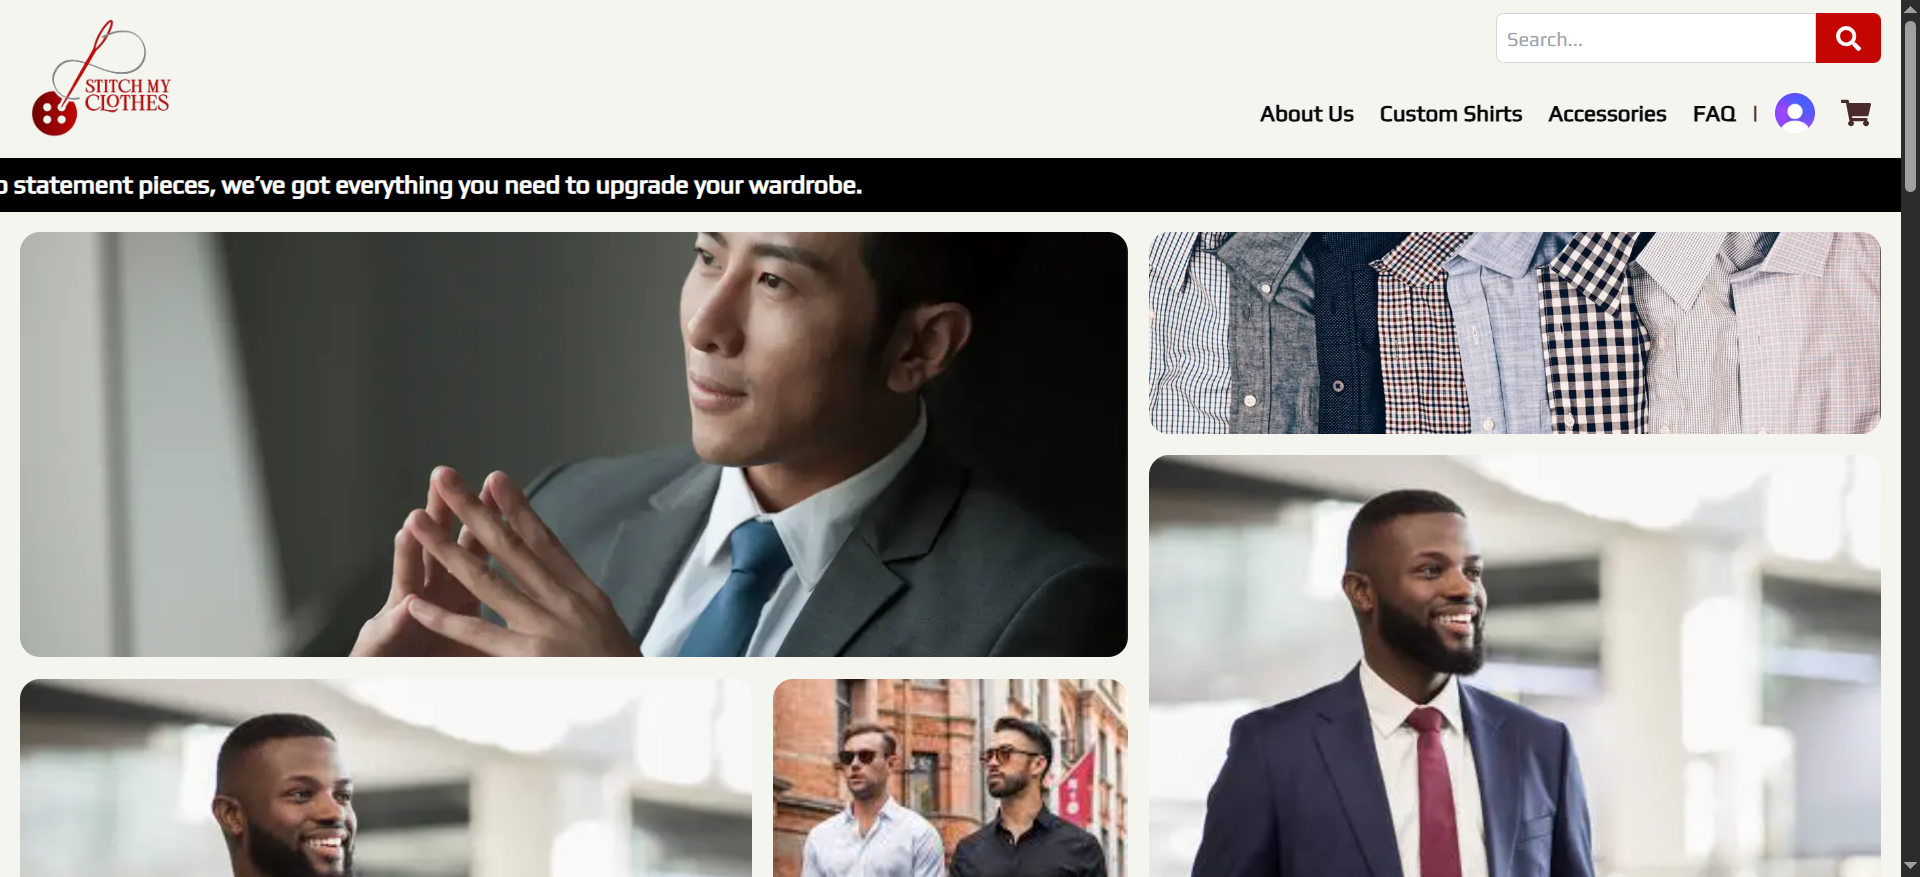Open the man in gray suit image
Screen dimensions: 1920x877
[x=574, y=444]
